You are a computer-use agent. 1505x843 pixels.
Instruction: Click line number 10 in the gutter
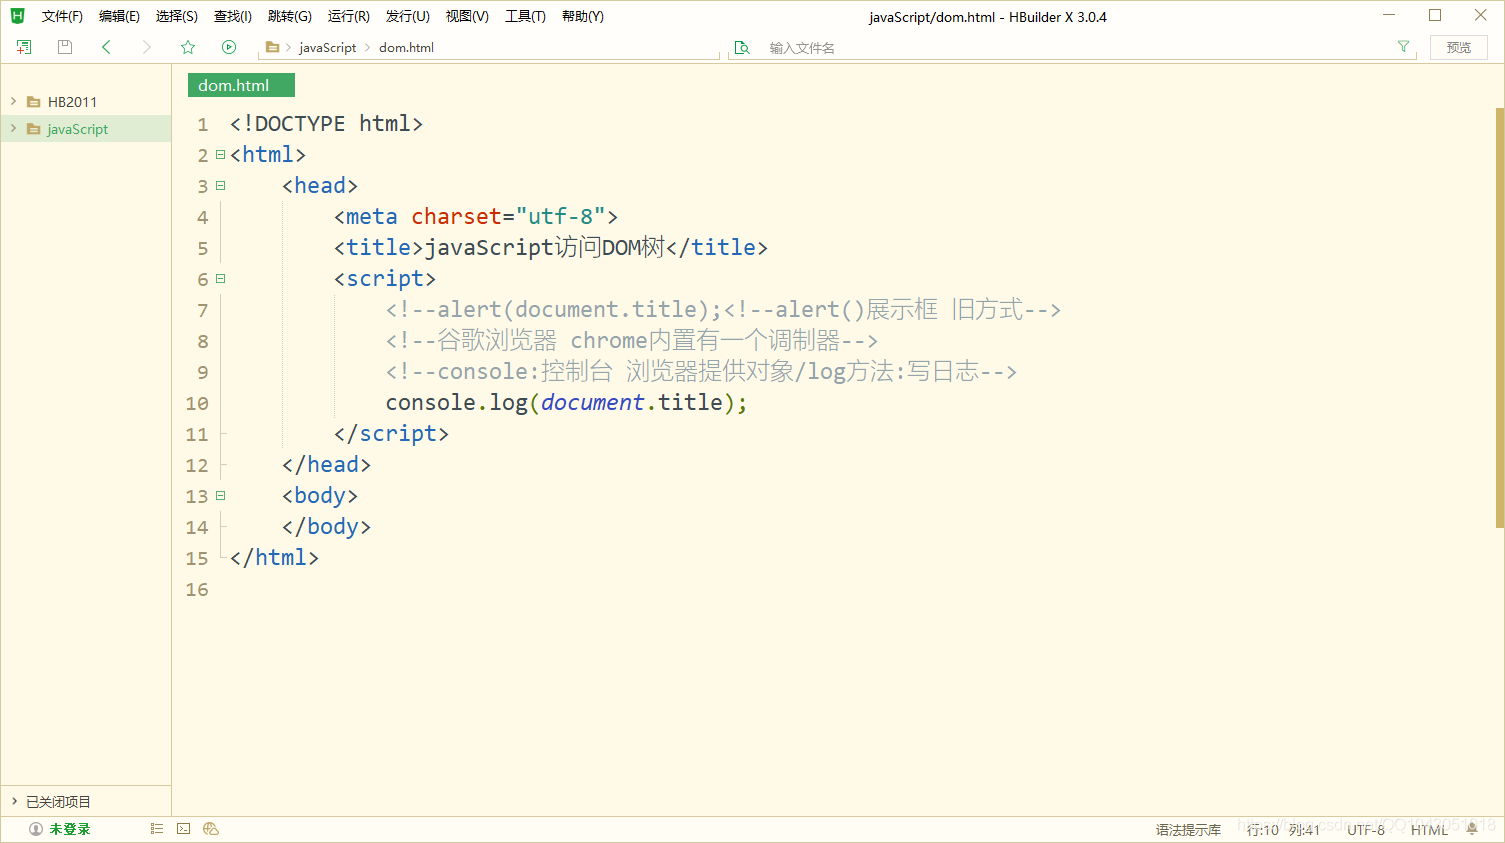pyautogui.click(x=197, y=403)
